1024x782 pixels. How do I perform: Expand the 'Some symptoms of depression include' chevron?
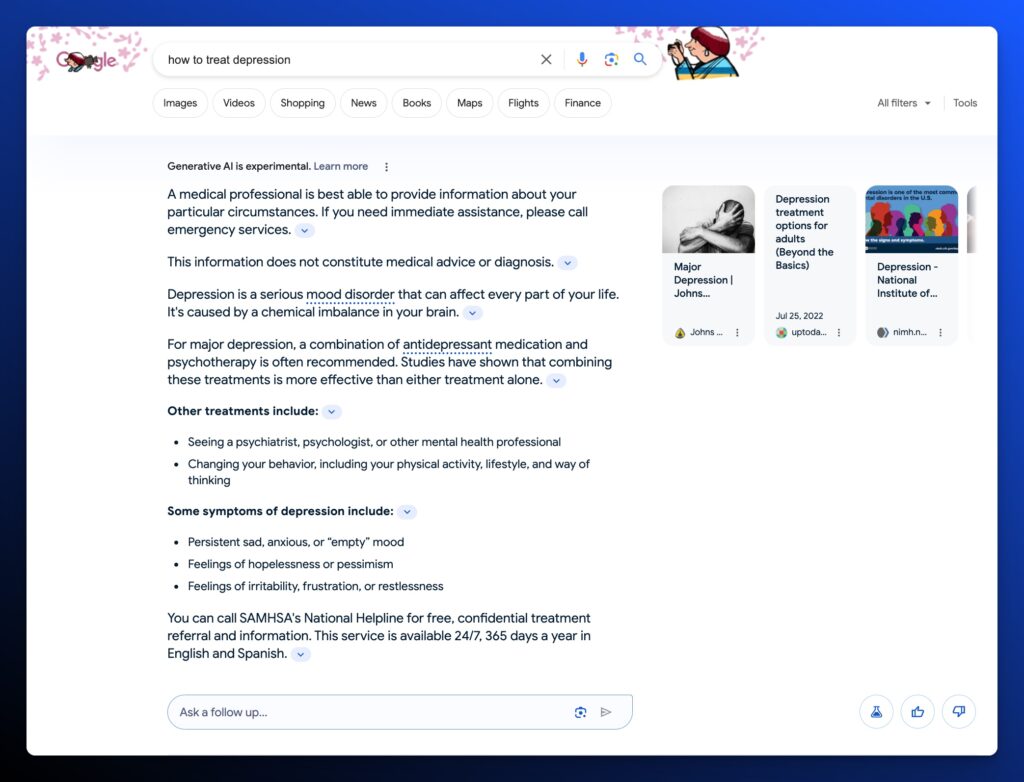tap(407, 512)
